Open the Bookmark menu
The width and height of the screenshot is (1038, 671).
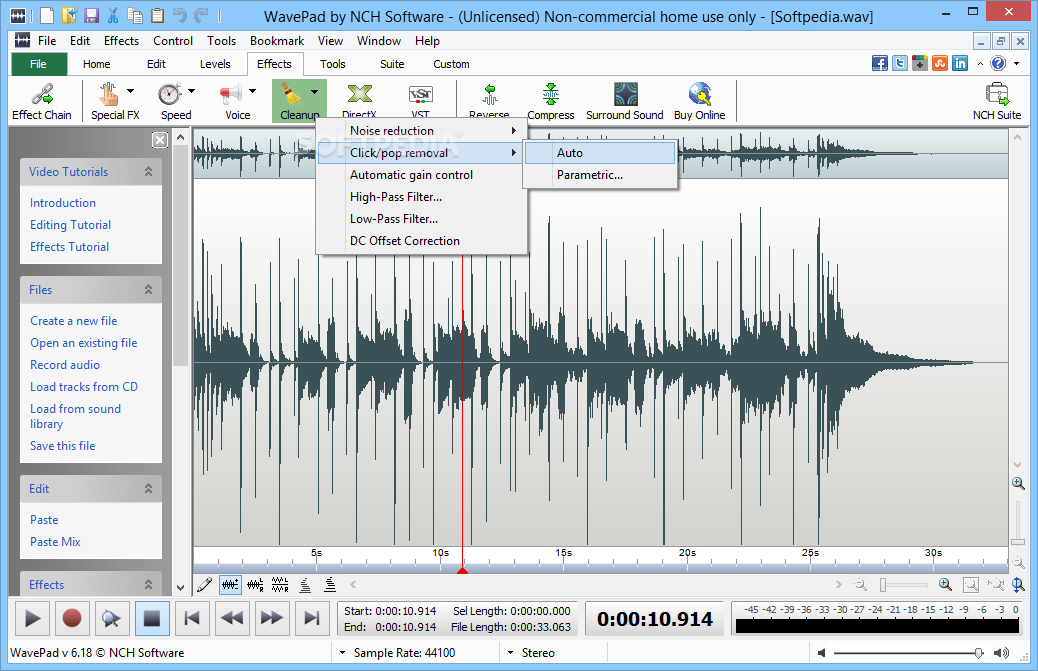tap(277, 40)
